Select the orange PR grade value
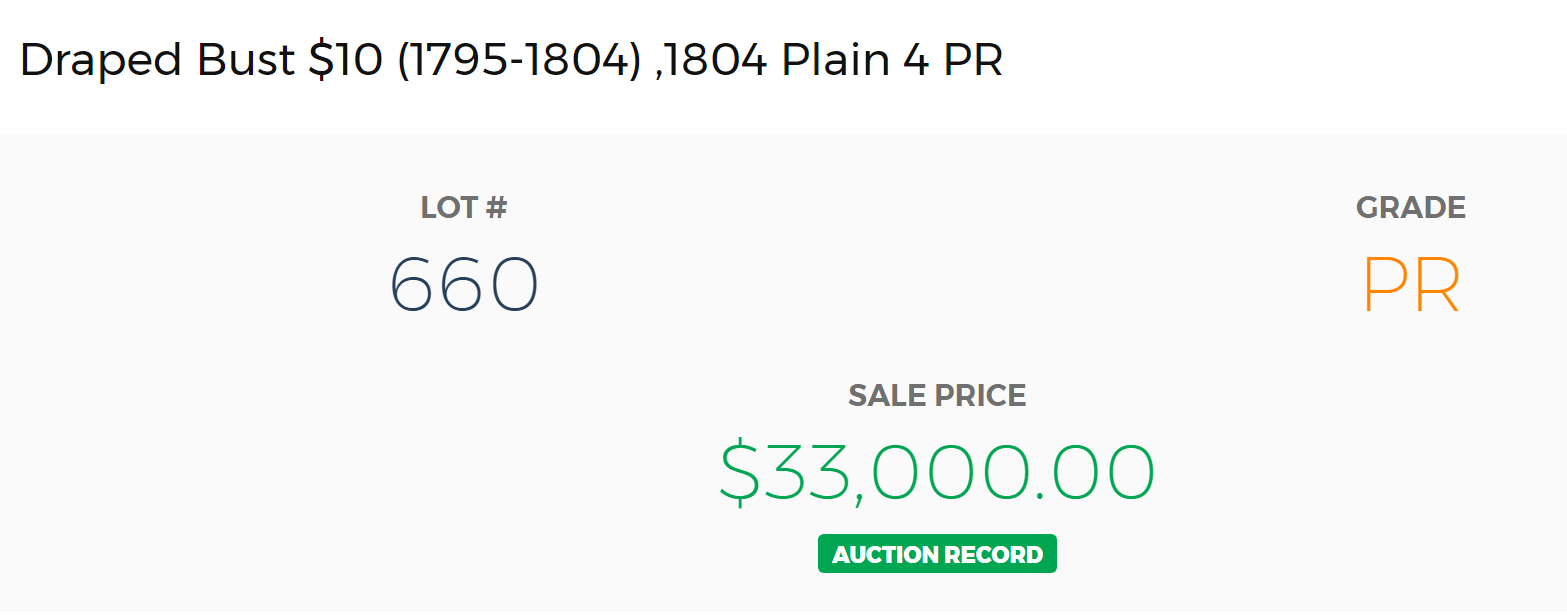Image resolution: width=1567 pixels, height=615 pixels. (x=1411, y=286)
